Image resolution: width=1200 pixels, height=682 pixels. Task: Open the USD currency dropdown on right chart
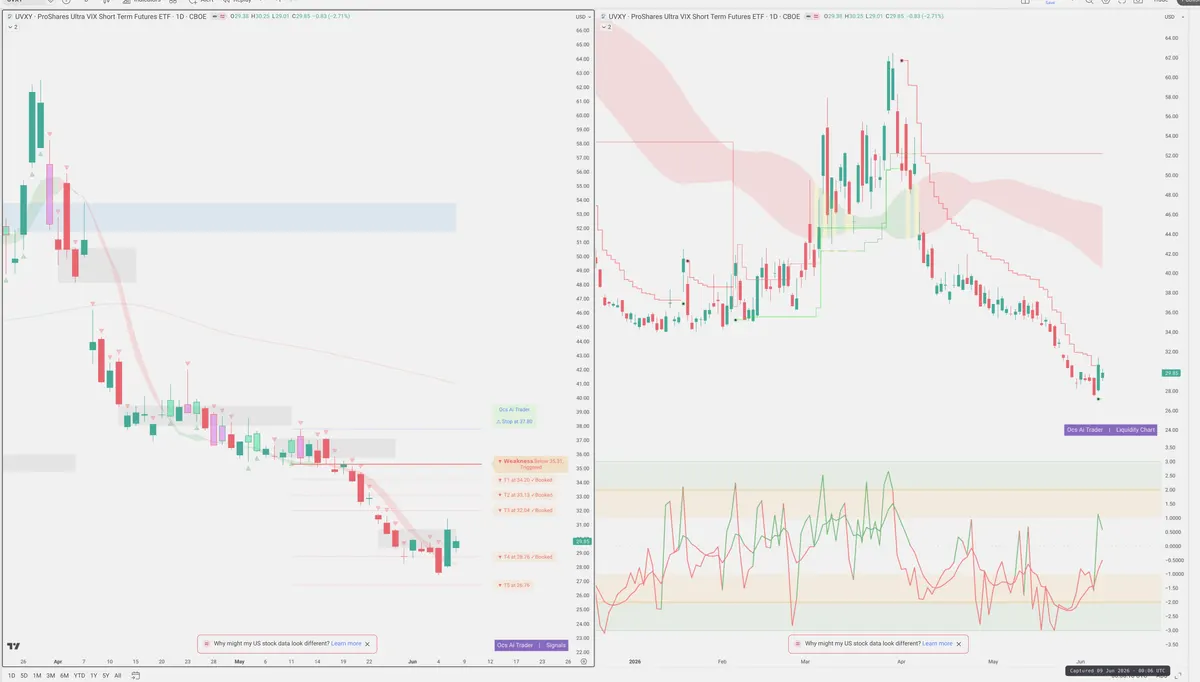(x=1174, y=17)
